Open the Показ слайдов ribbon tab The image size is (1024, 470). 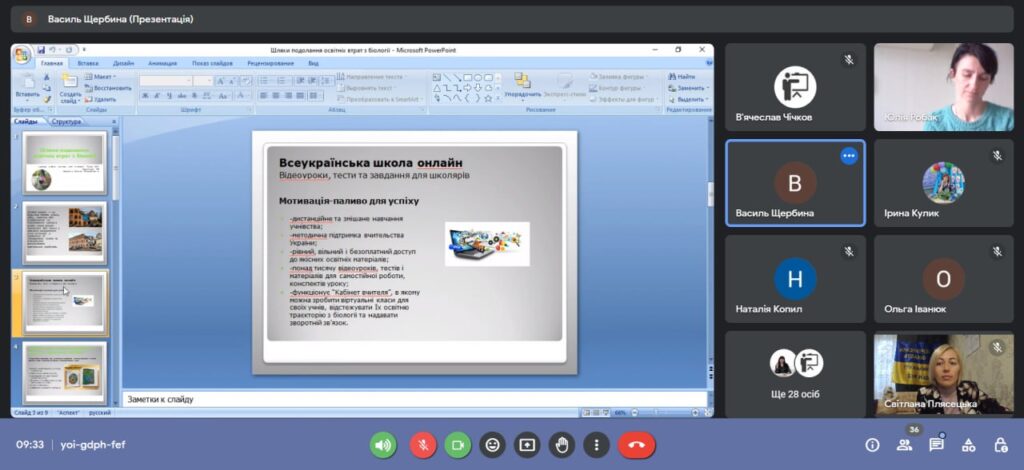click(212, 63)
